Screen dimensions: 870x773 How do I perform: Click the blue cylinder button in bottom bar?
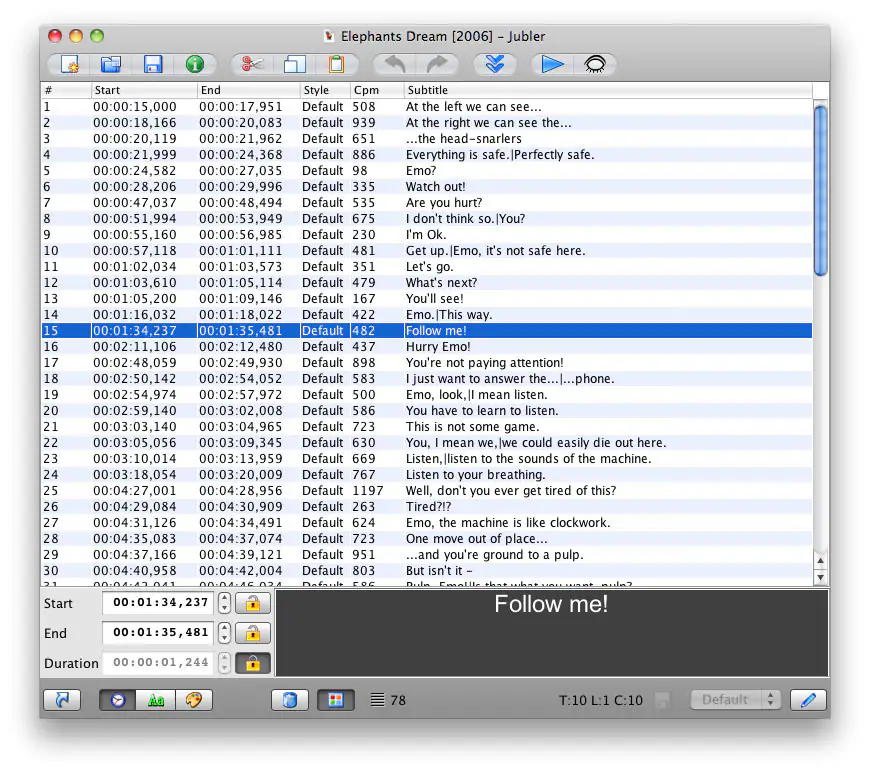point(290,700)
